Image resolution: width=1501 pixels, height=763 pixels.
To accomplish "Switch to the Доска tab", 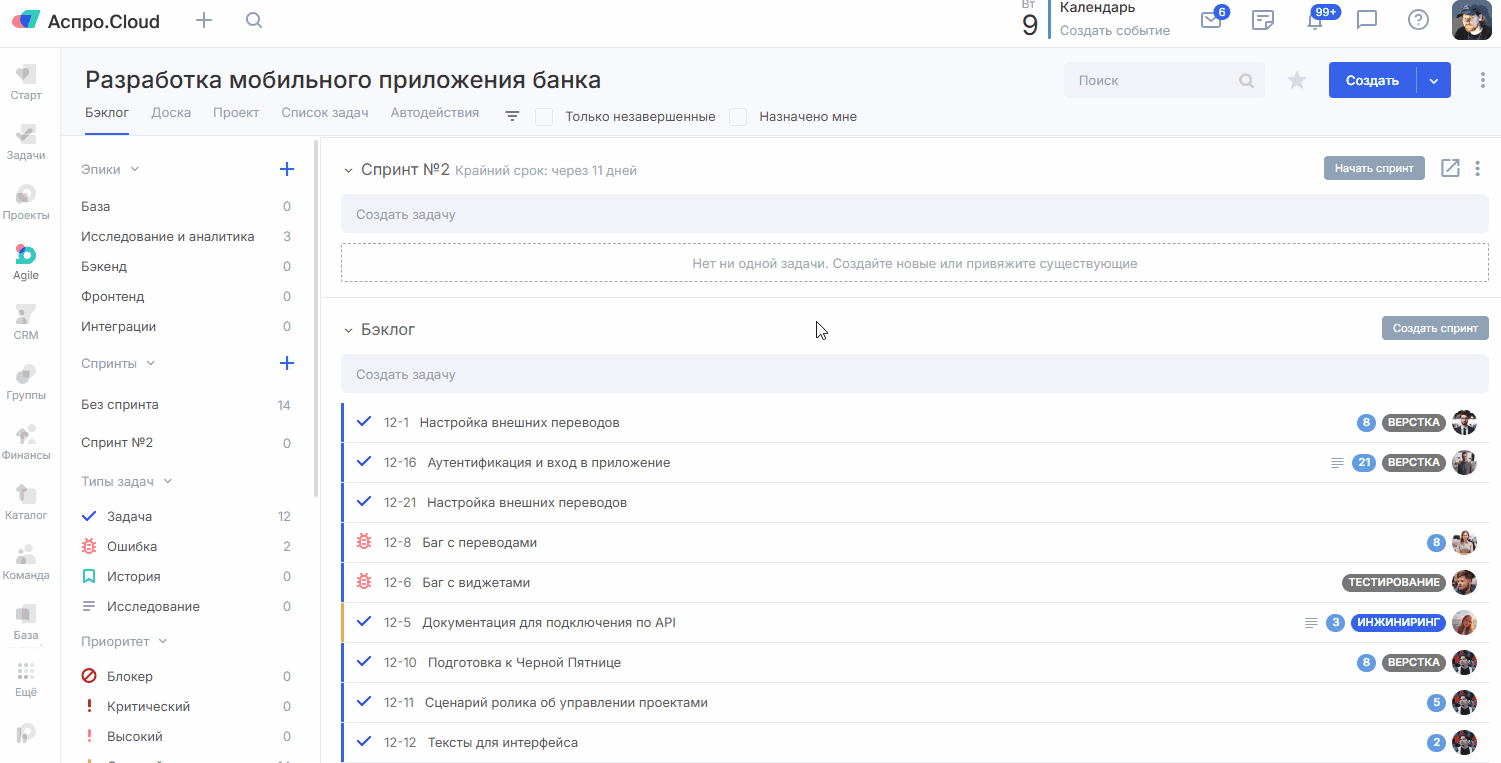I will 171,113.
